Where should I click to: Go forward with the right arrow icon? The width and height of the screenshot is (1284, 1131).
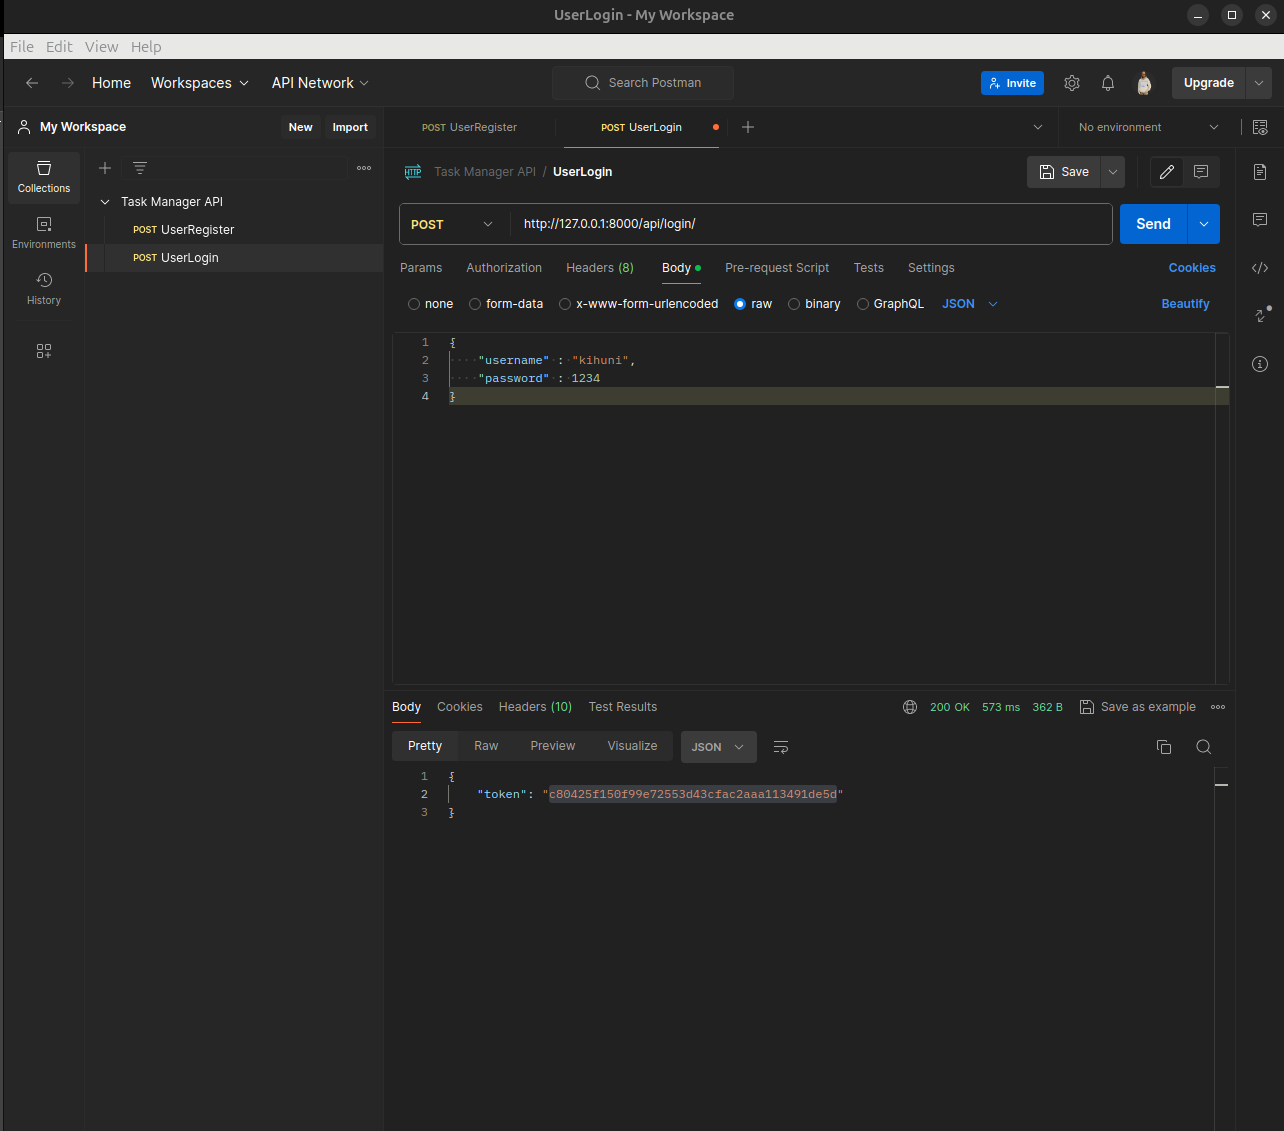(68, 83)
